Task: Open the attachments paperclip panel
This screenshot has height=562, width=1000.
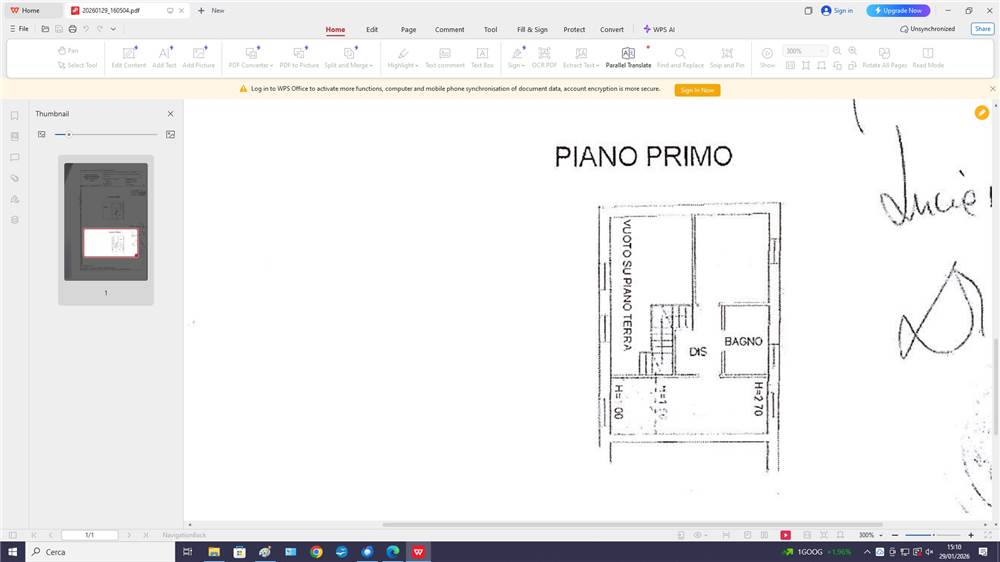Action: 14,178
